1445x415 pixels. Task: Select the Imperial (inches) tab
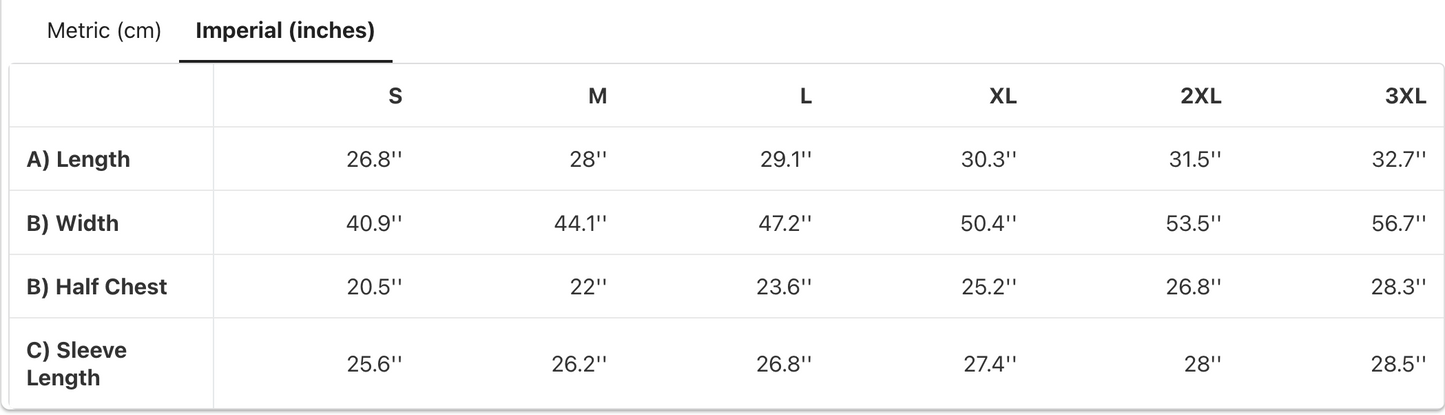tap(285, 31)
